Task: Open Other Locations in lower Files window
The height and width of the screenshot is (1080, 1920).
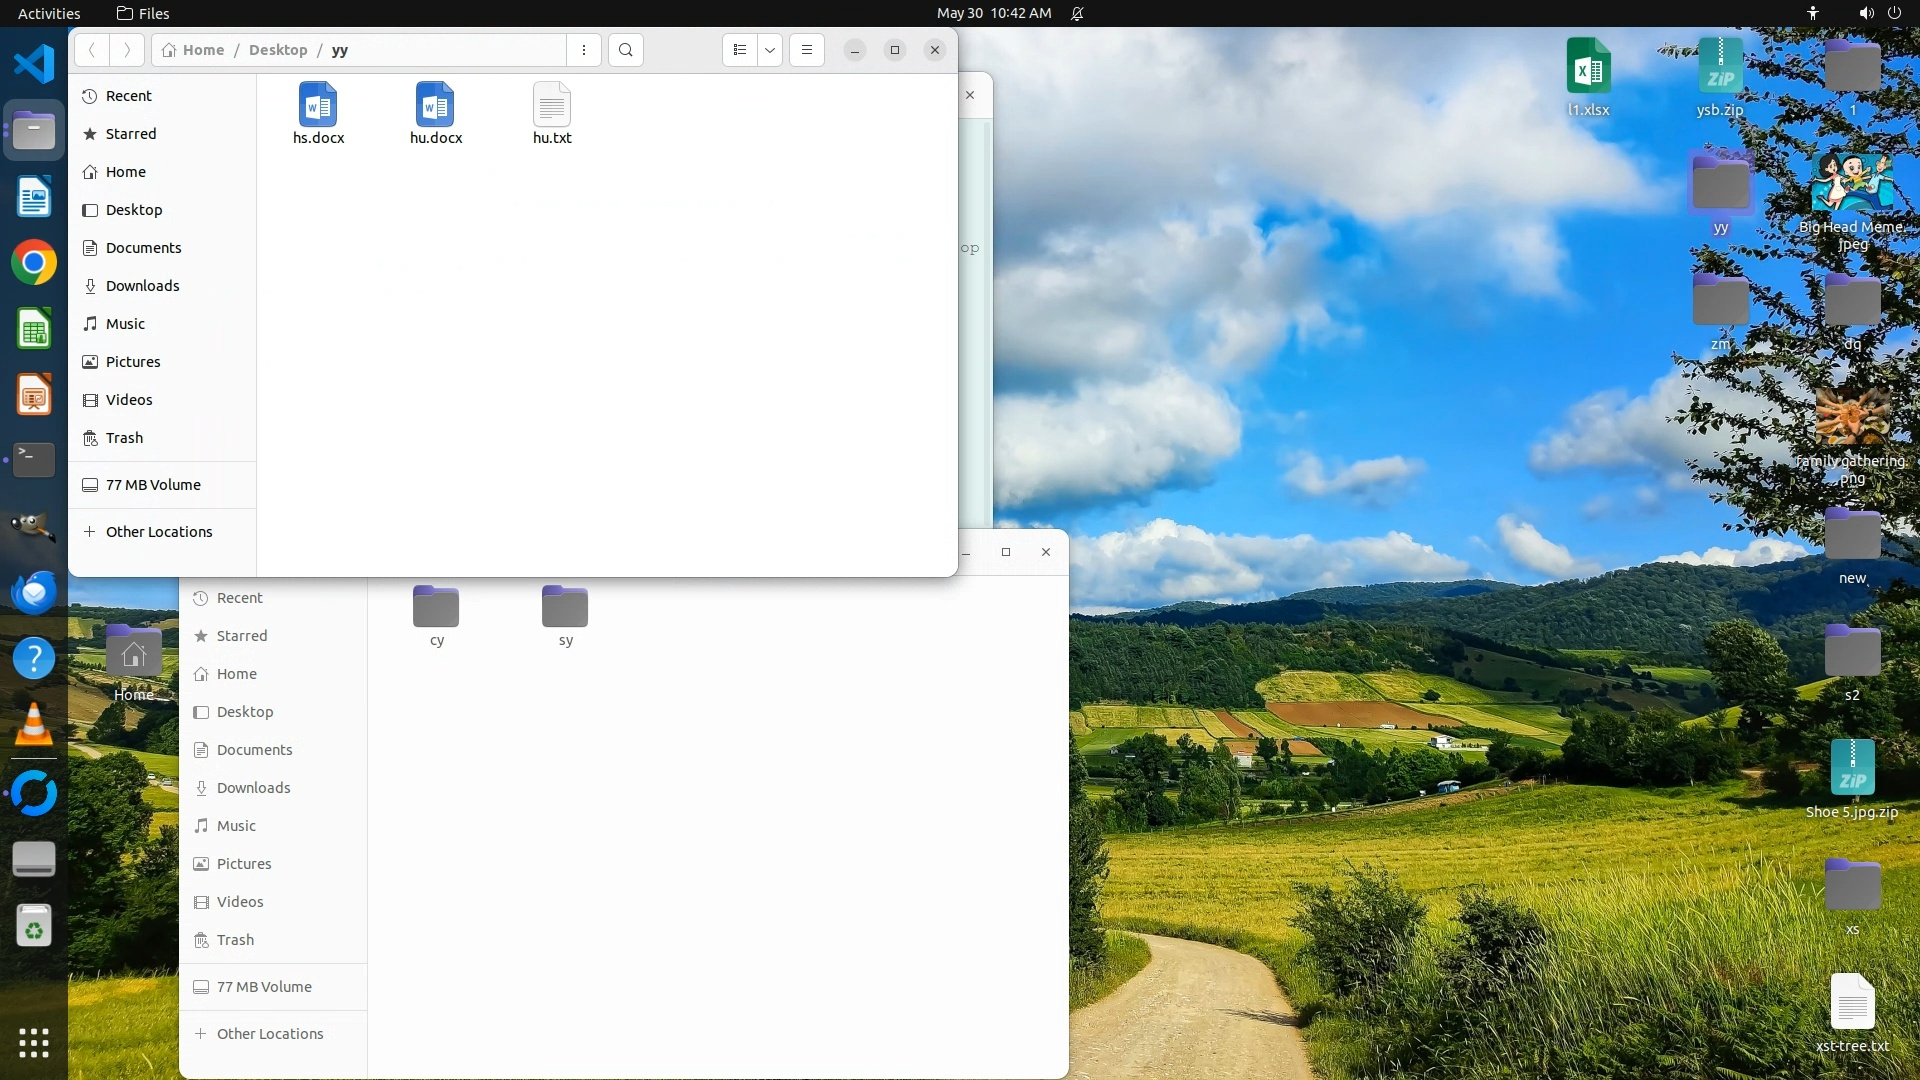Action: click(x=270, y=1034)
